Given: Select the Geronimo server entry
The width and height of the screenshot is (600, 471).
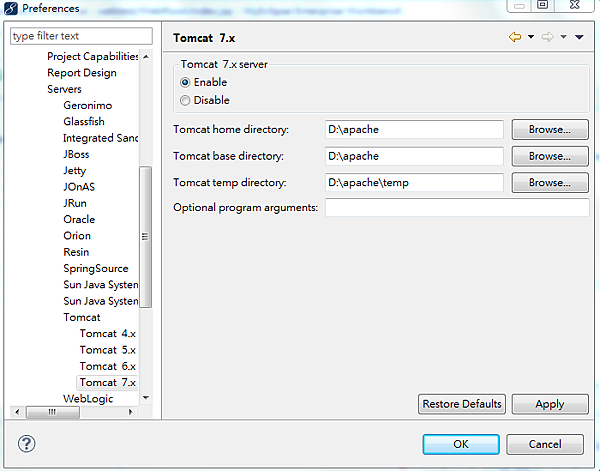Looking at the screenshot, I should pos(88,106).
